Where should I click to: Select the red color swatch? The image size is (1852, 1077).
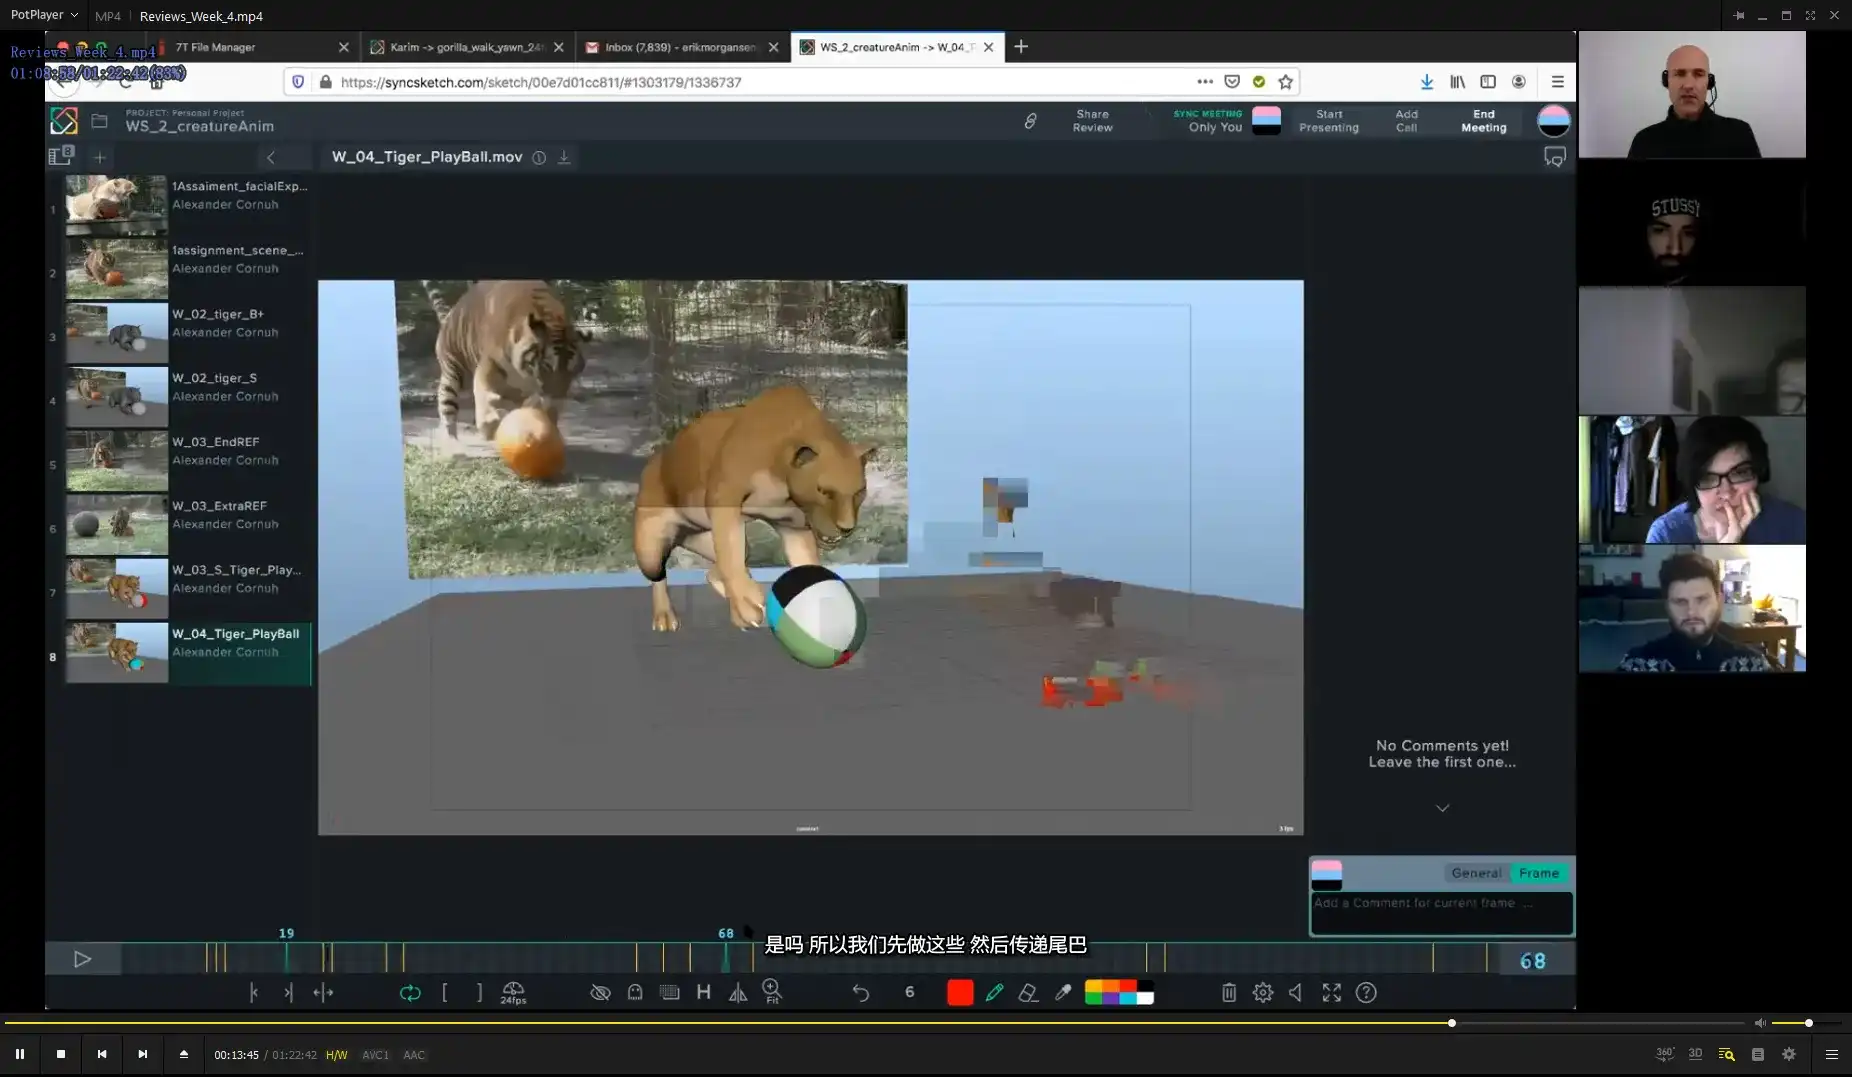(x=958, y=992)
